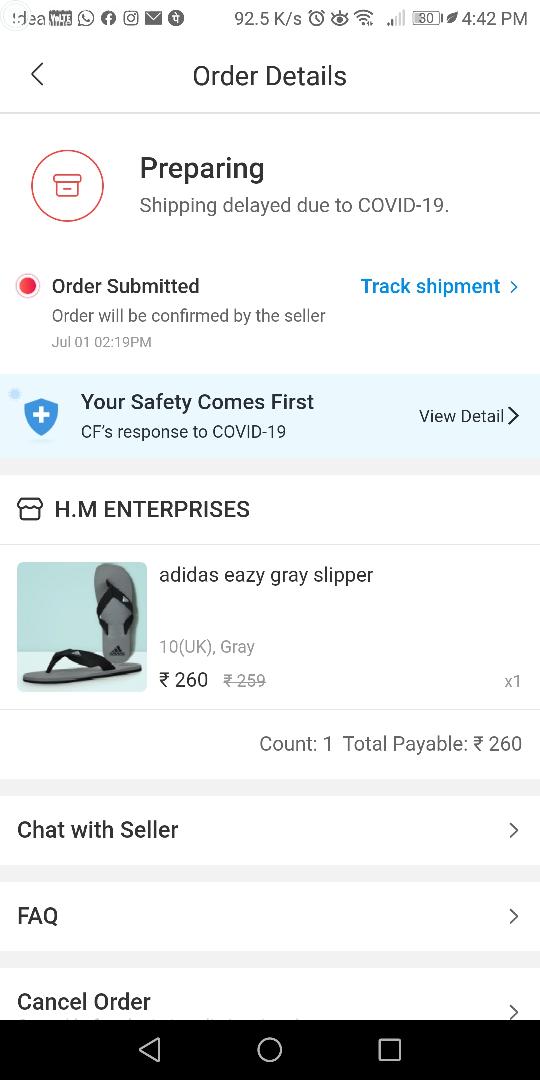Open the Chat with Seller option
Screen dimensions: 540x1080
pyautogui.click(x=270, y=830)
